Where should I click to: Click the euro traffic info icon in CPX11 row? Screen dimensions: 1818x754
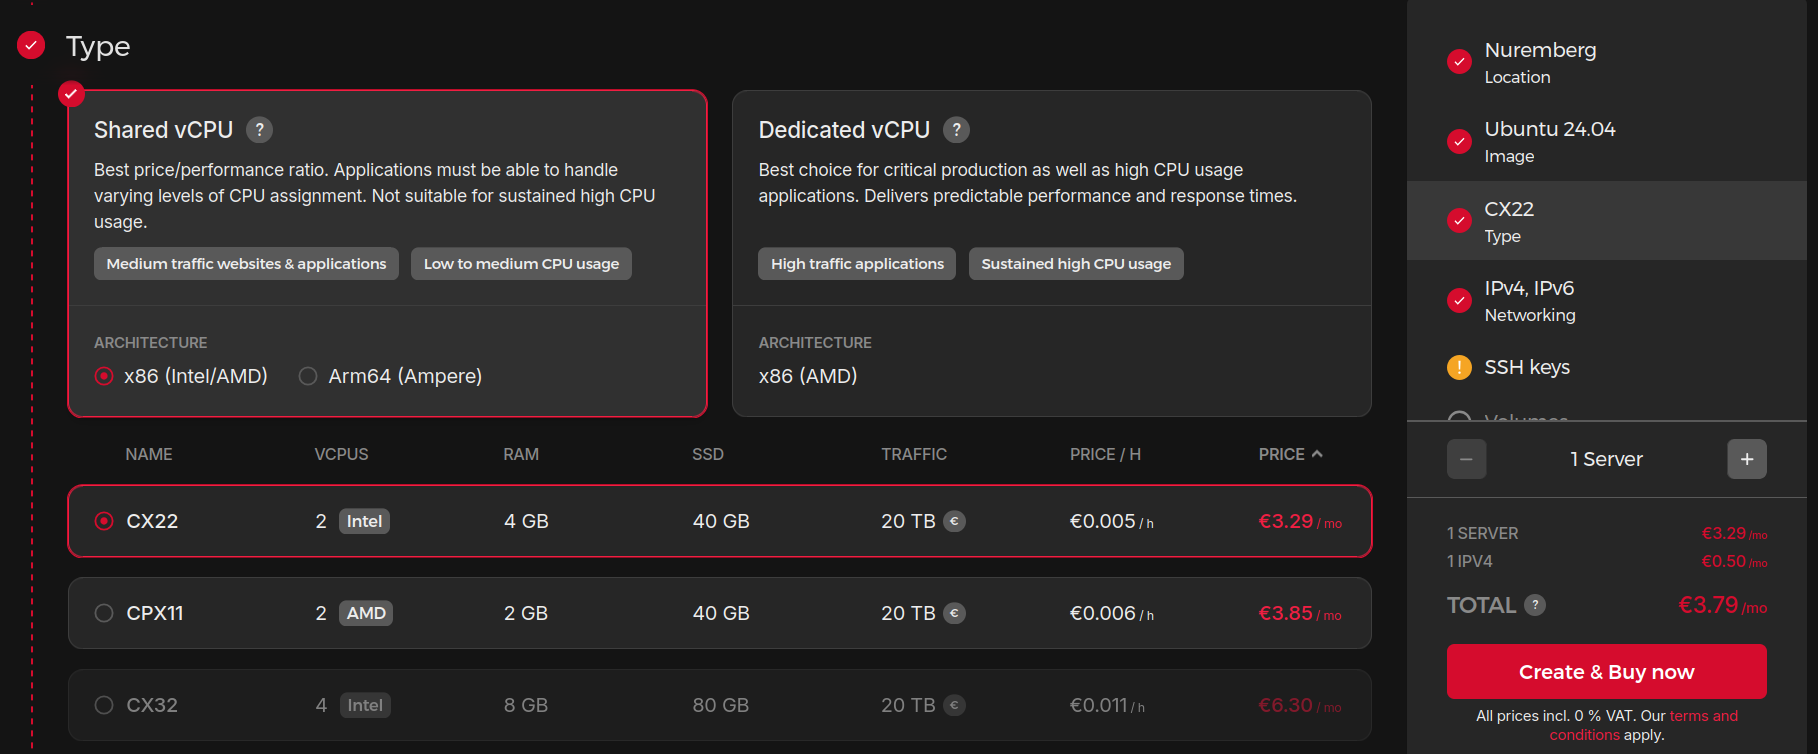955,613
